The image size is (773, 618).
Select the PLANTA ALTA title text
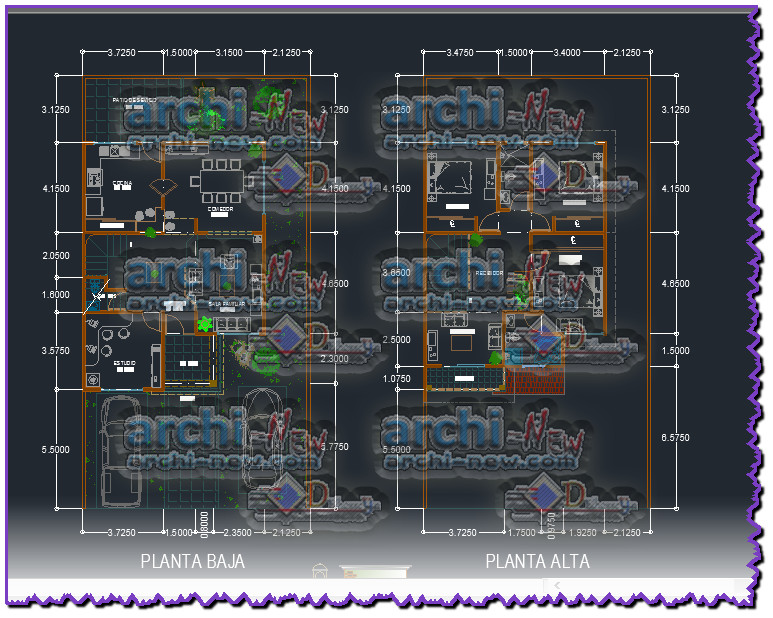tap(537, 561)
